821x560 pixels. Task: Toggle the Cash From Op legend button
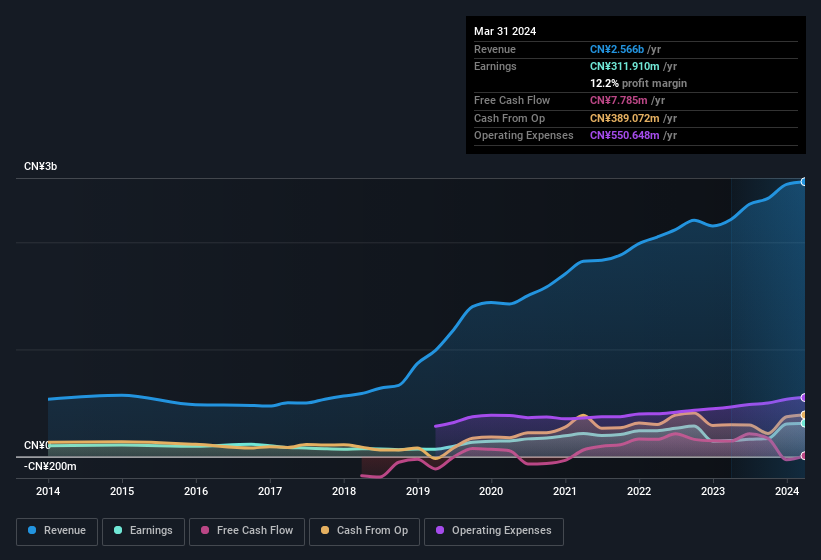click(364, 531)
